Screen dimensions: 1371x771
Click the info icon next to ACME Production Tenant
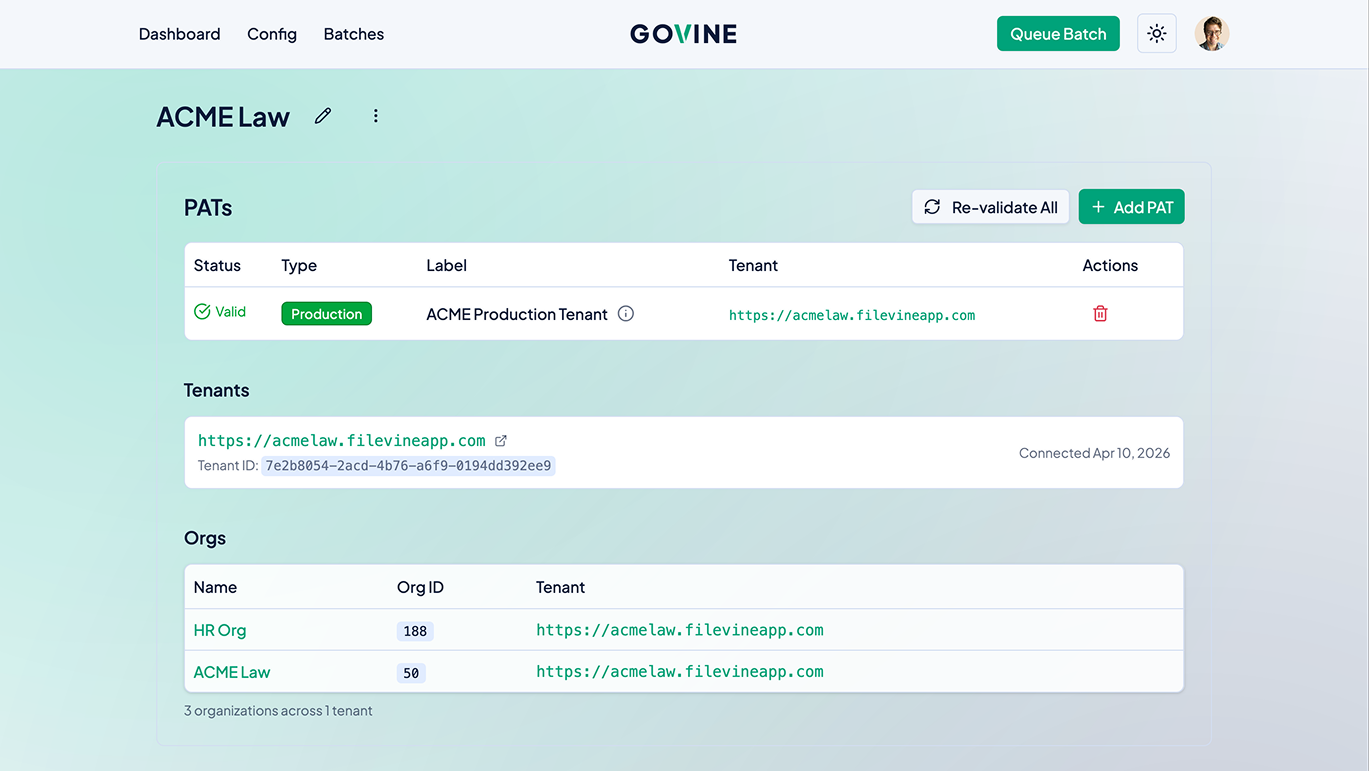click(626, 314)
